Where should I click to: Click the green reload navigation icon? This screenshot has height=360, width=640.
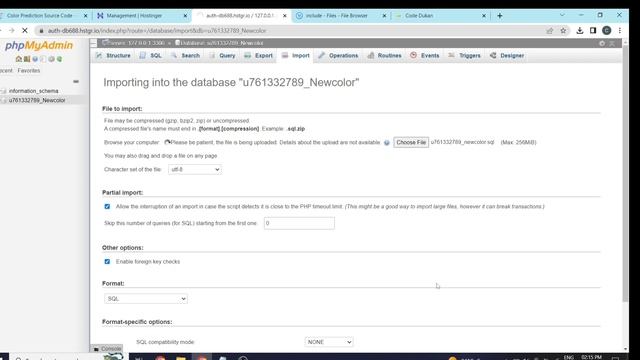pyautogui.click(x=60, y=59)
